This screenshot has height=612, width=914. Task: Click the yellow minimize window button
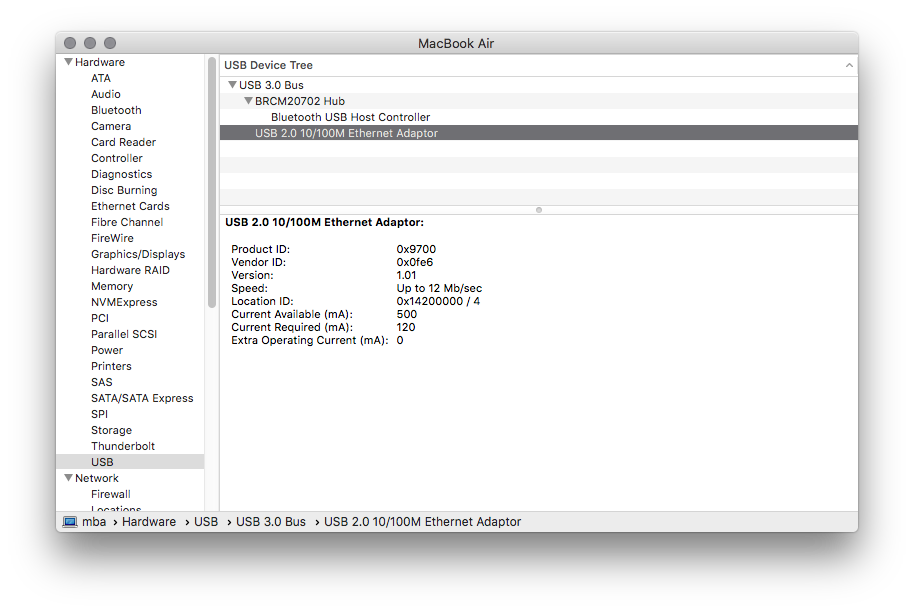click(90, 43)
